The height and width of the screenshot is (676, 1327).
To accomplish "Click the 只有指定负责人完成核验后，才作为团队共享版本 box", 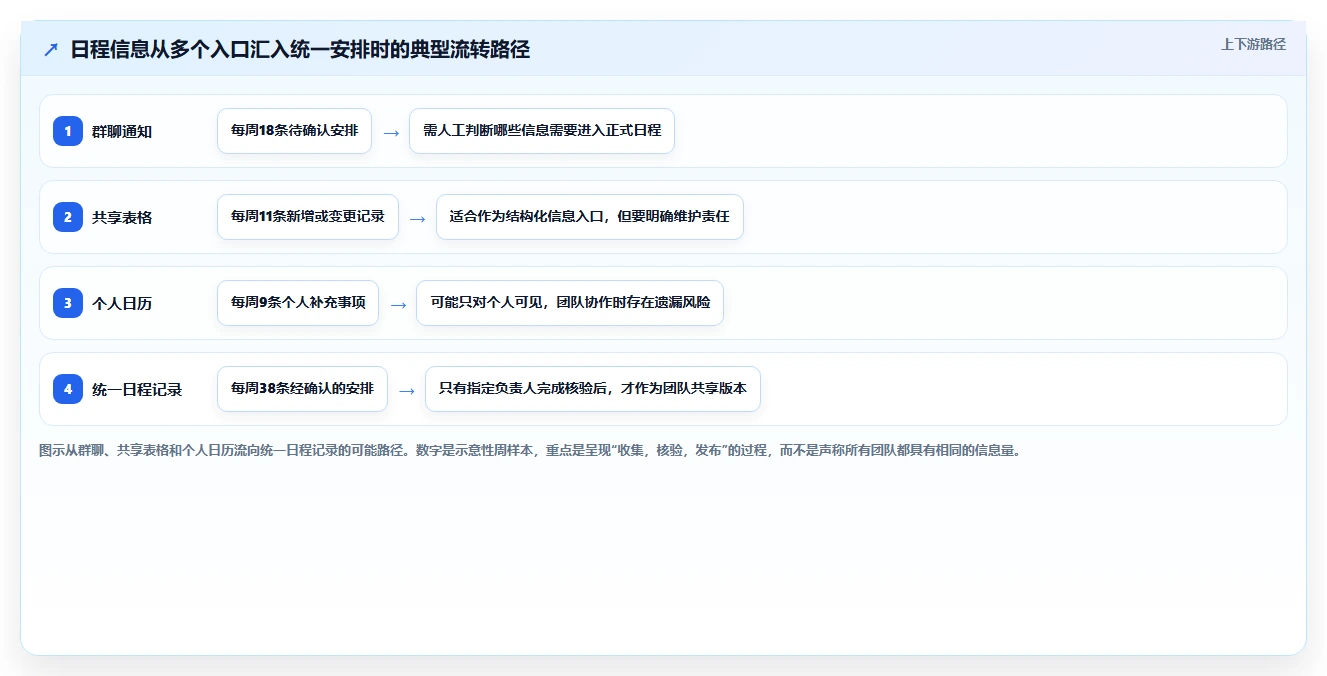I will 593,389.
